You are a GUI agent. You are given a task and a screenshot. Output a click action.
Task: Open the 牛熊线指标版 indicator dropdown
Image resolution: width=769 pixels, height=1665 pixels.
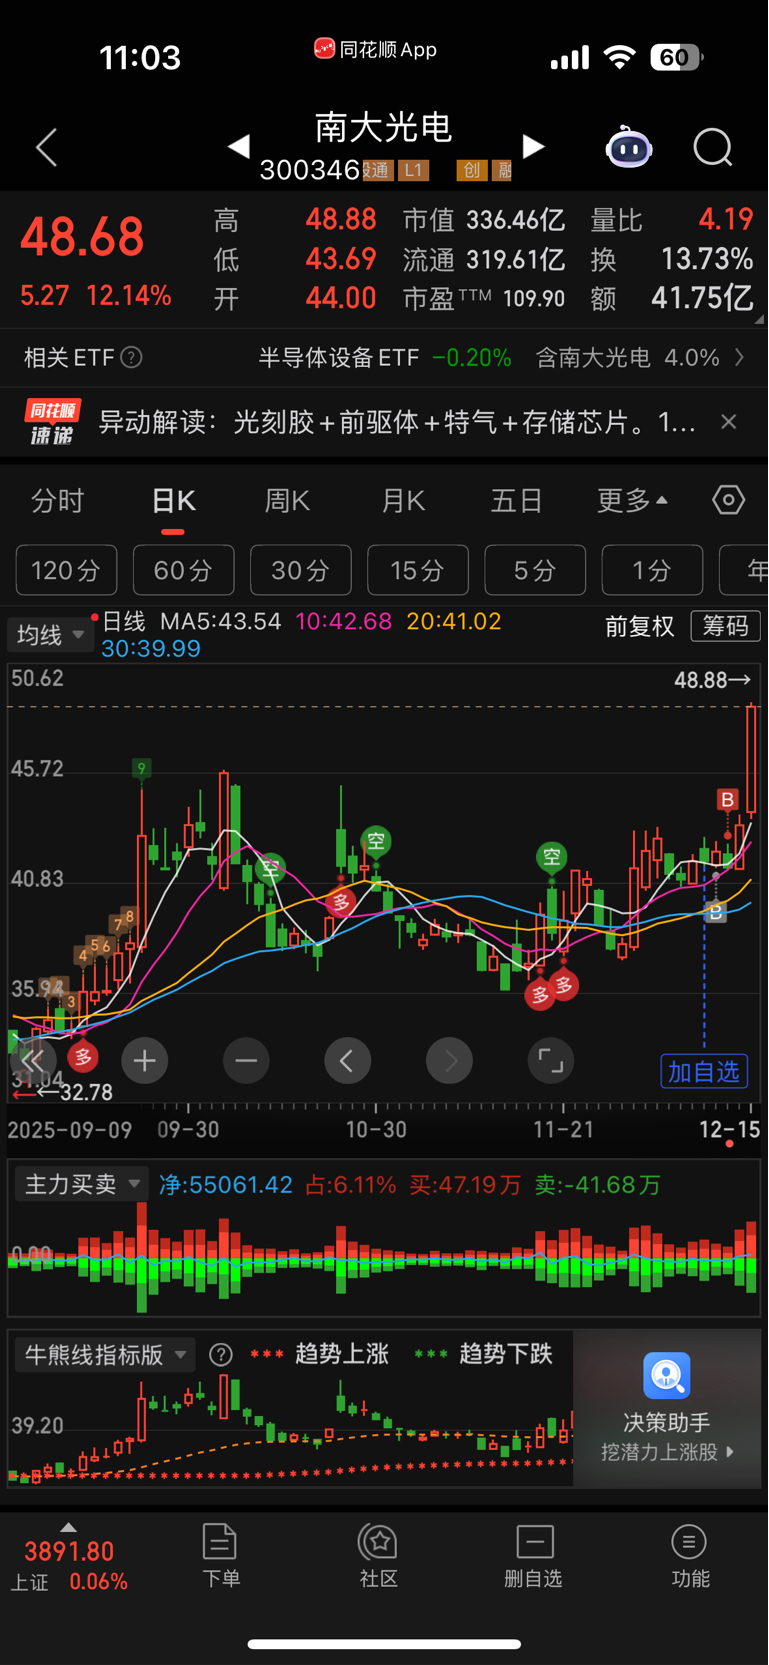click(104, 1355)
